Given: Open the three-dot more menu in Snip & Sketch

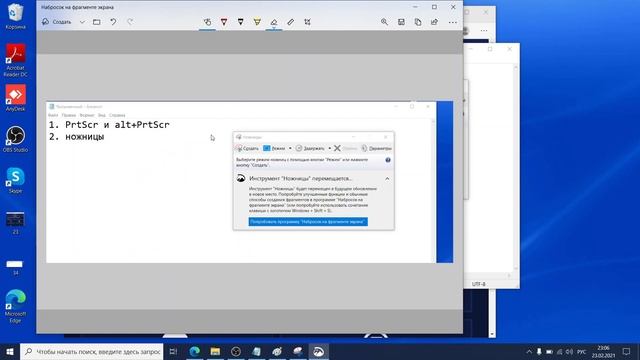Looking at the screenshot, I should (453, 22).
